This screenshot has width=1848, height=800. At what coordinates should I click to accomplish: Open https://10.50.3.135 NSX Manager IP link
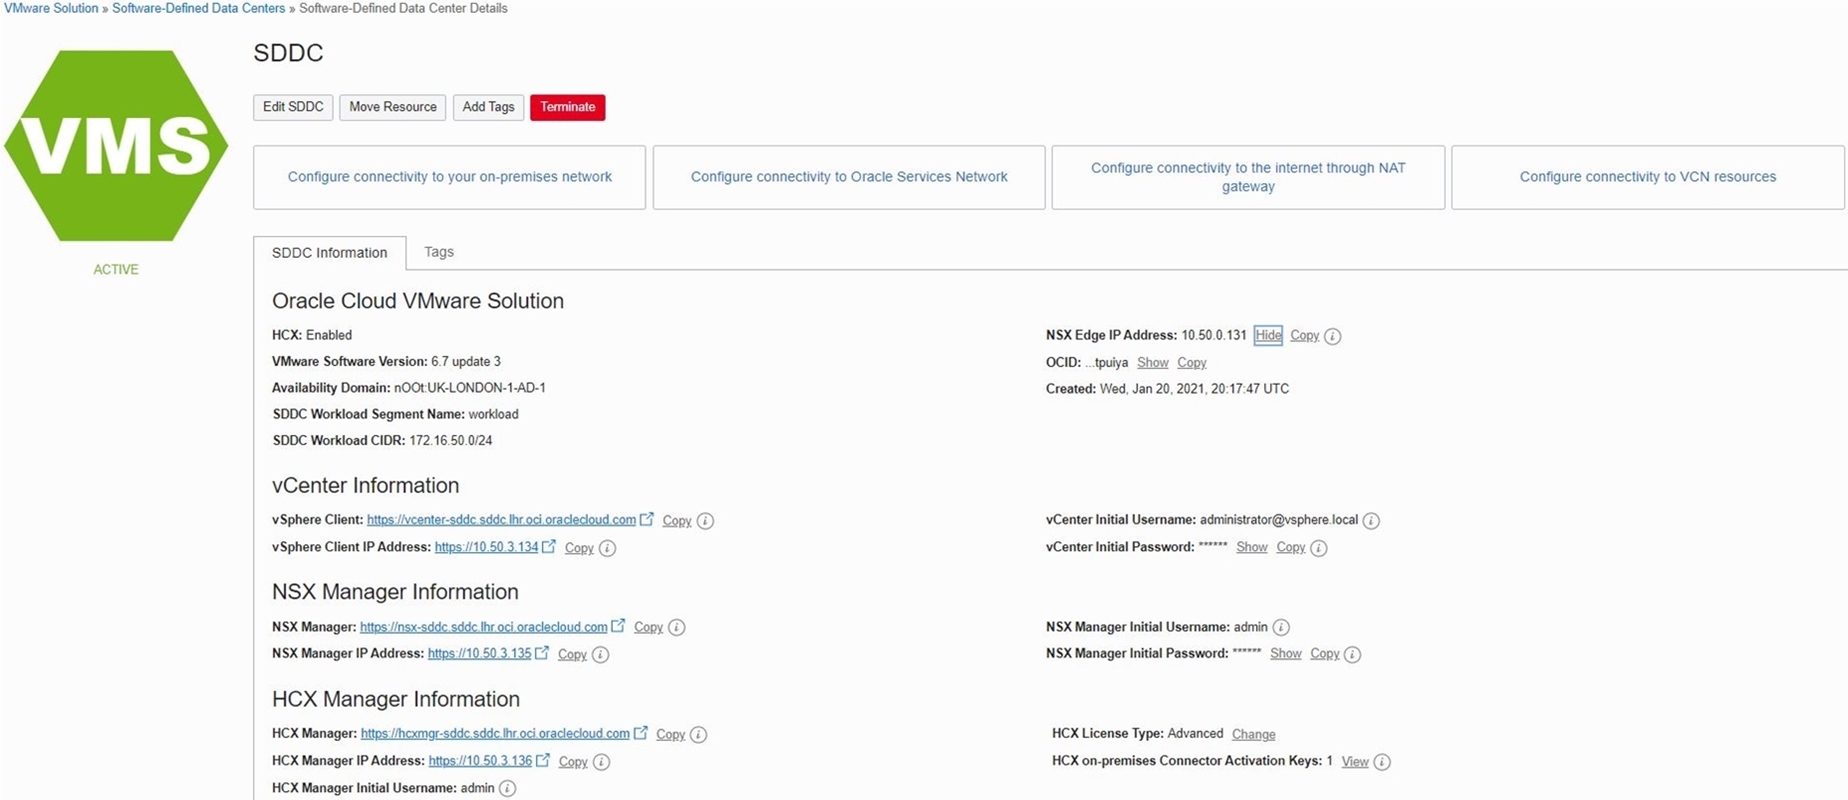(x=479, y=654)
